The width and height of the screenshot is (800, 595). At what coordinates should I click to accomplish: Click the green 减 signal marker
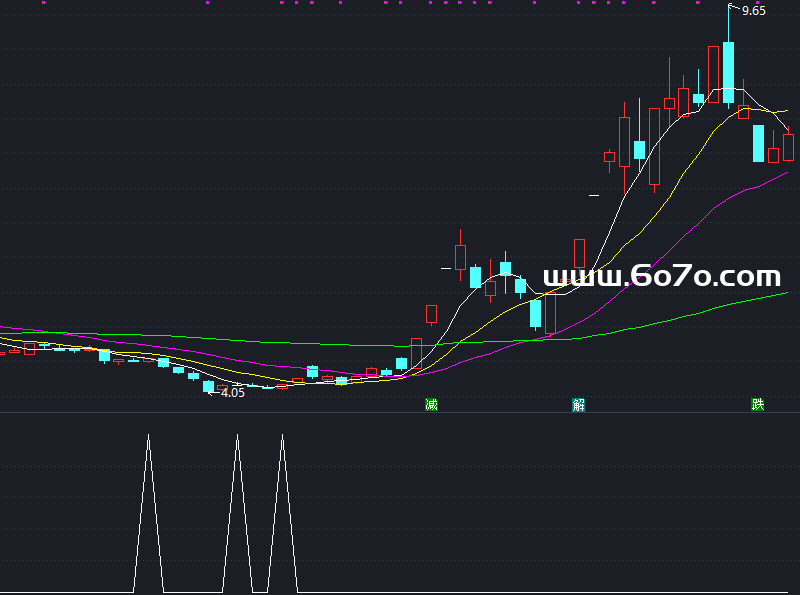tap(431, 405)
